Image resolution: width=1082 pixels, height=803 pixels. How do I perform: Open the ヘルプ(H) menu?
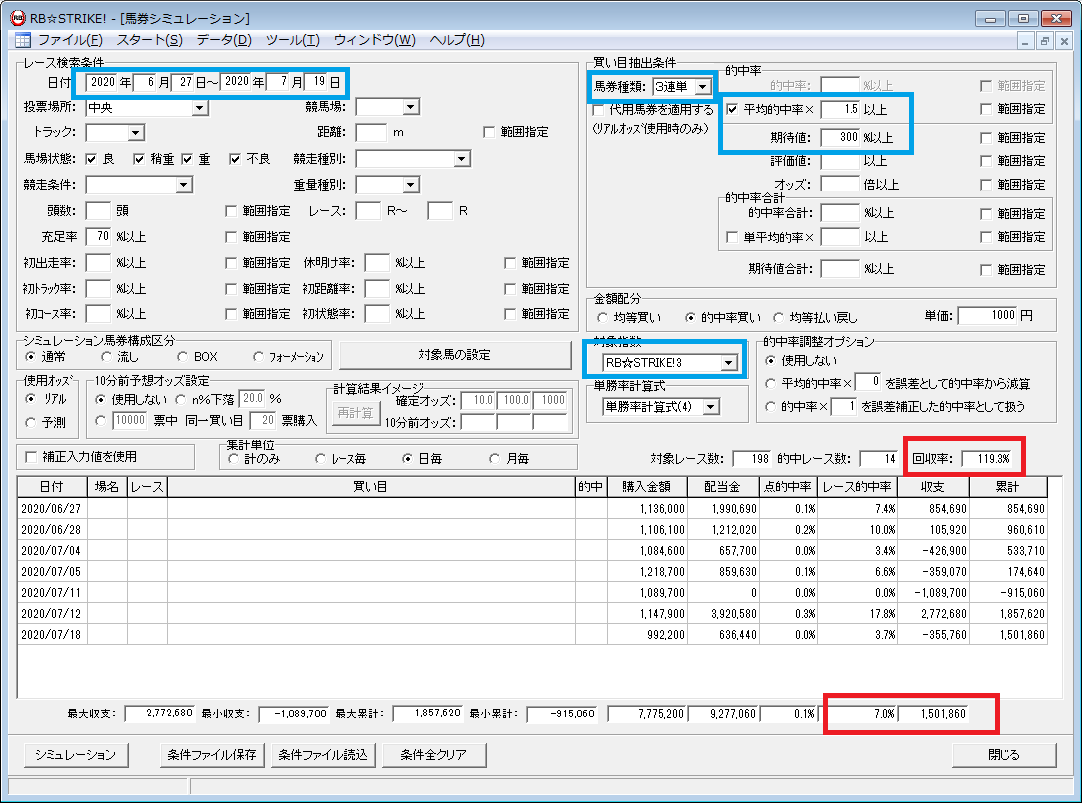457,40
